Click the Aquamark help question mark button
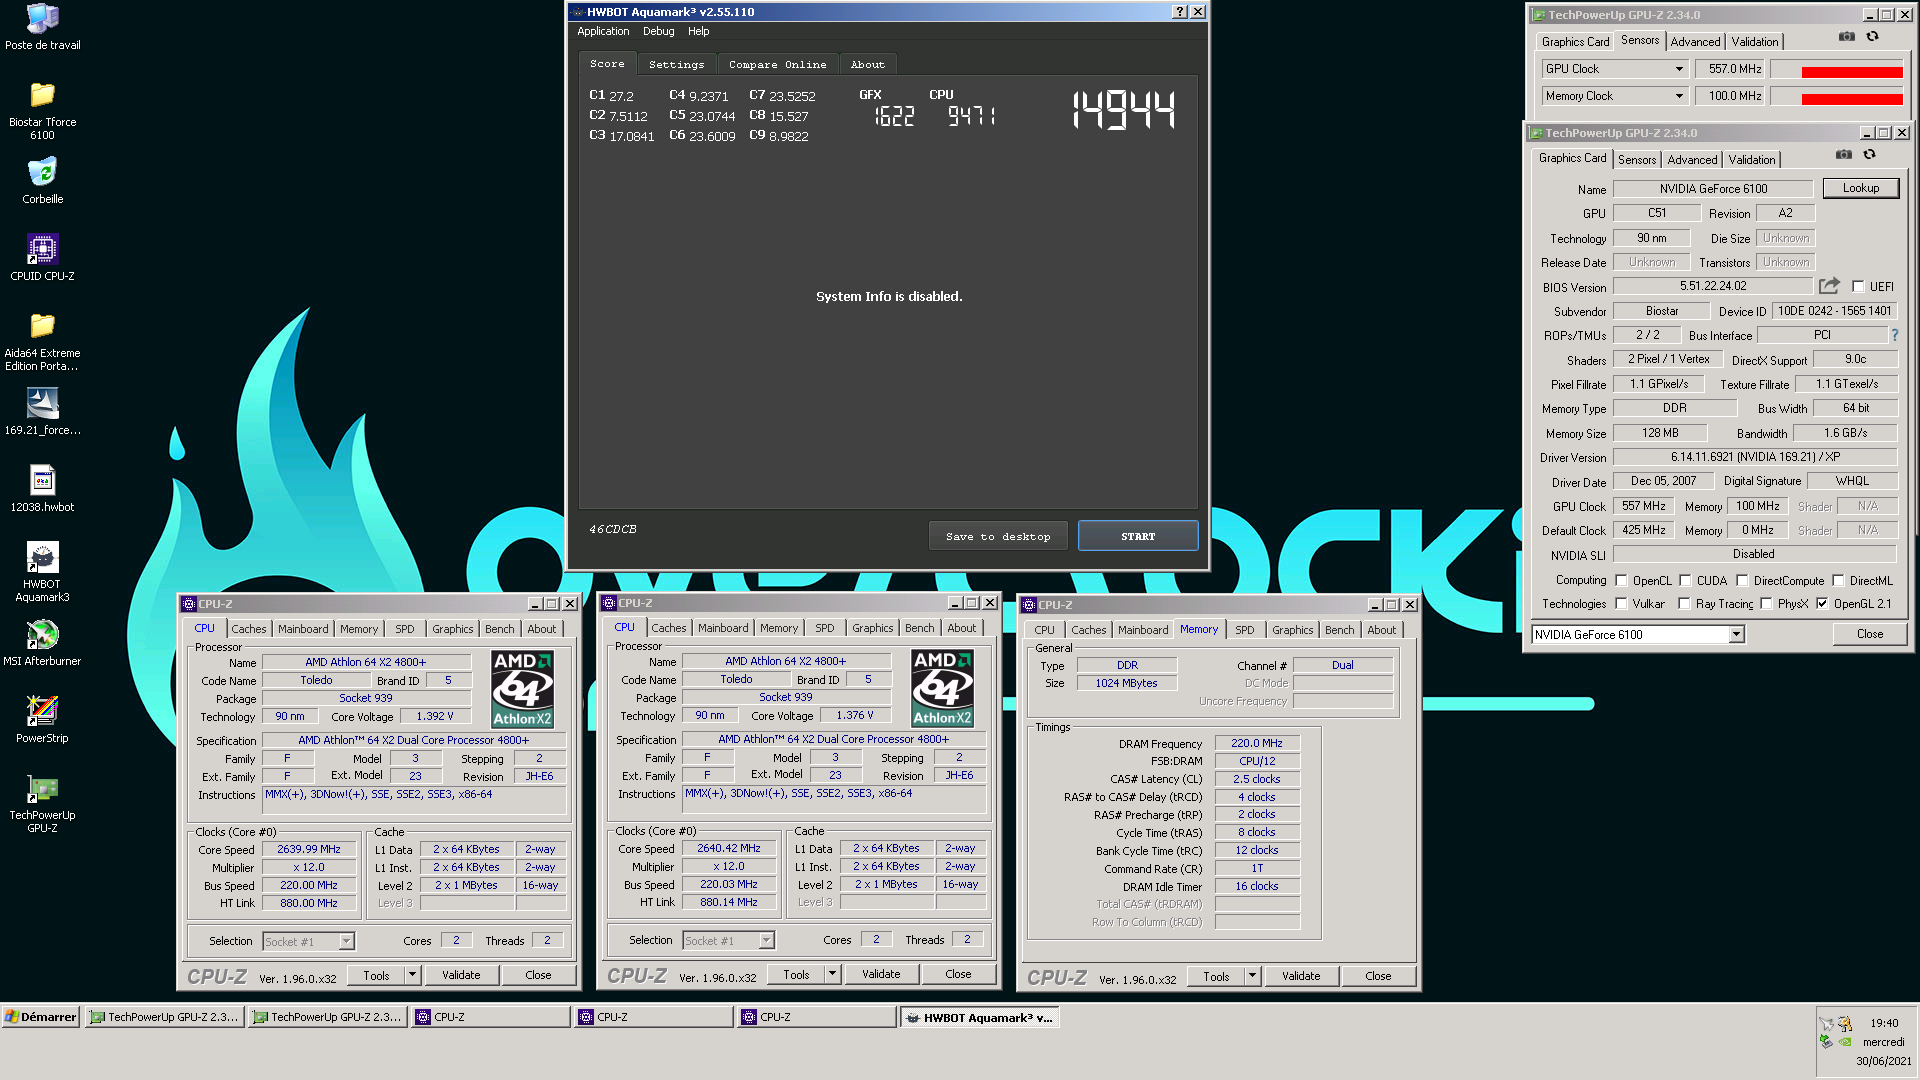Image resolution: width=1920 pixels, height=1080 pixels. (x=1180, y=12)
